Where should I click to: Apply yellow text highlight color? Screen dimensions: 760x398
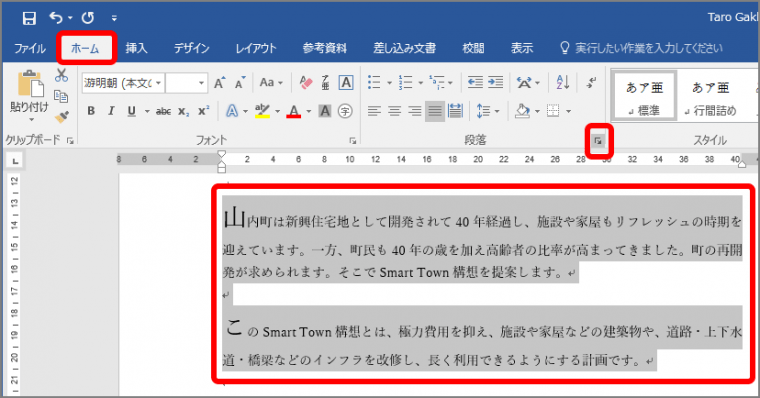(x=262, y=111)
